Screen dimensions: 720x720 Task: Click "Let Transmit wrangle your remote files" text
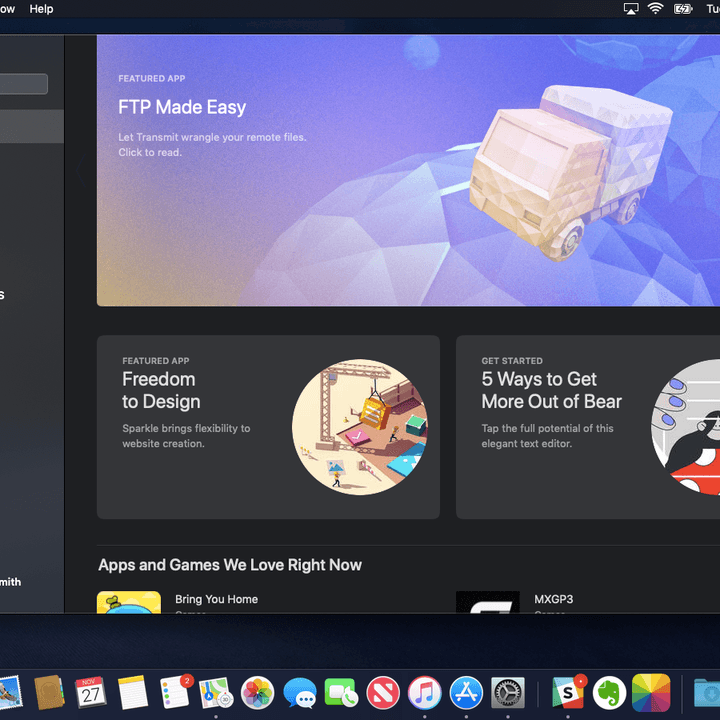pos(212,137)
